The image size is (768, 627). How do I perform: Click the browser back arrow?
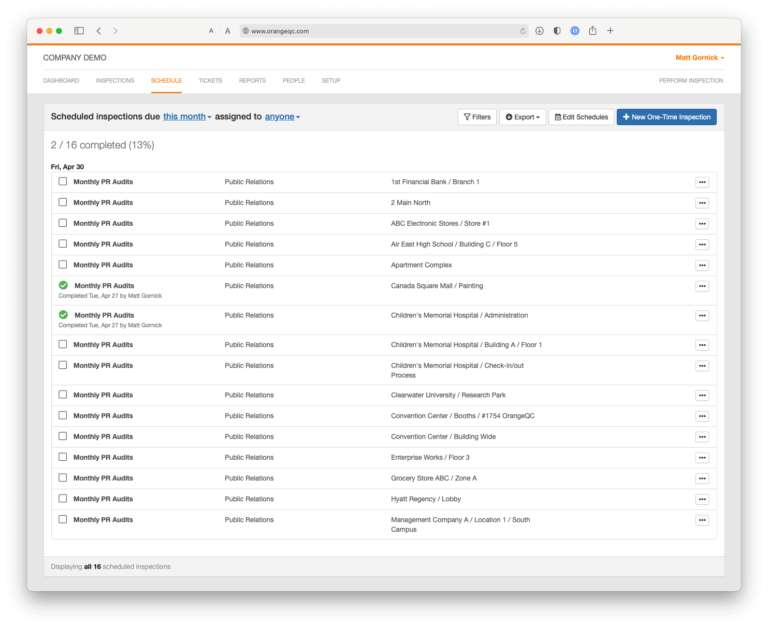98,31
